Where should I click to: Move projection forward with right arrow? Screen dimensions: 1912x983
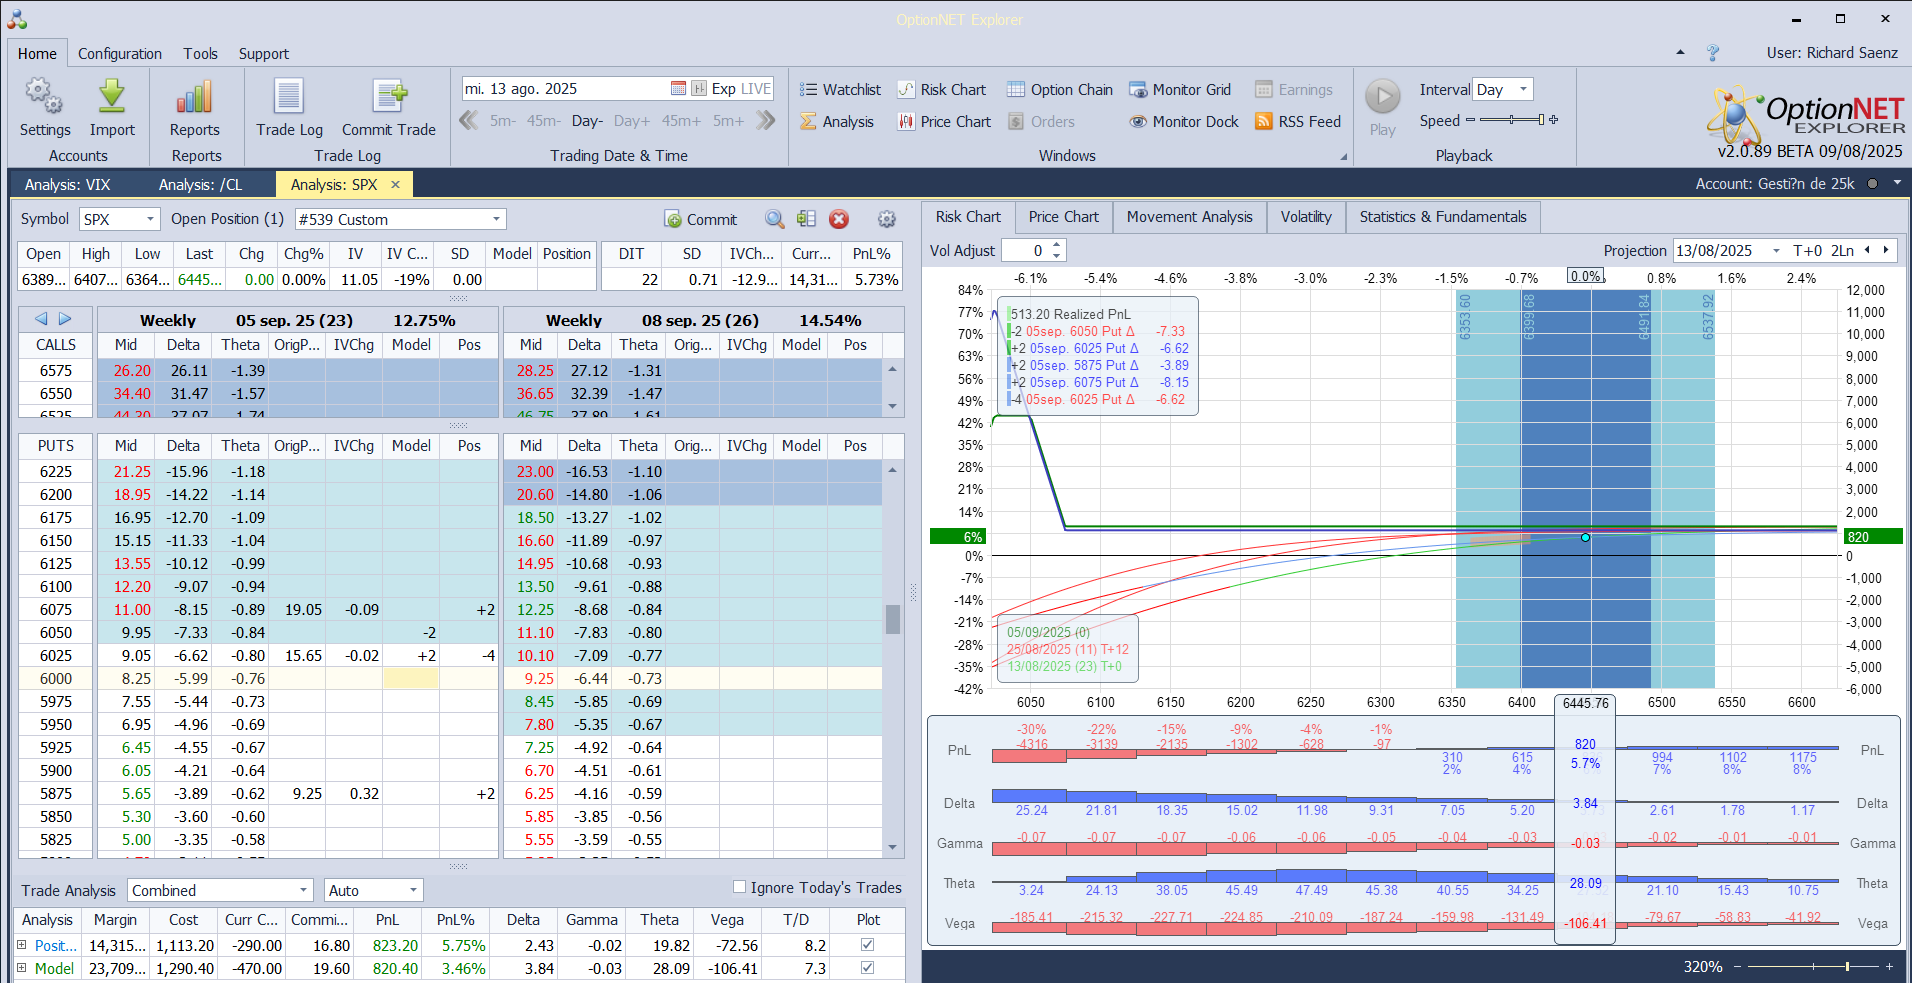tap(1887, 250)
